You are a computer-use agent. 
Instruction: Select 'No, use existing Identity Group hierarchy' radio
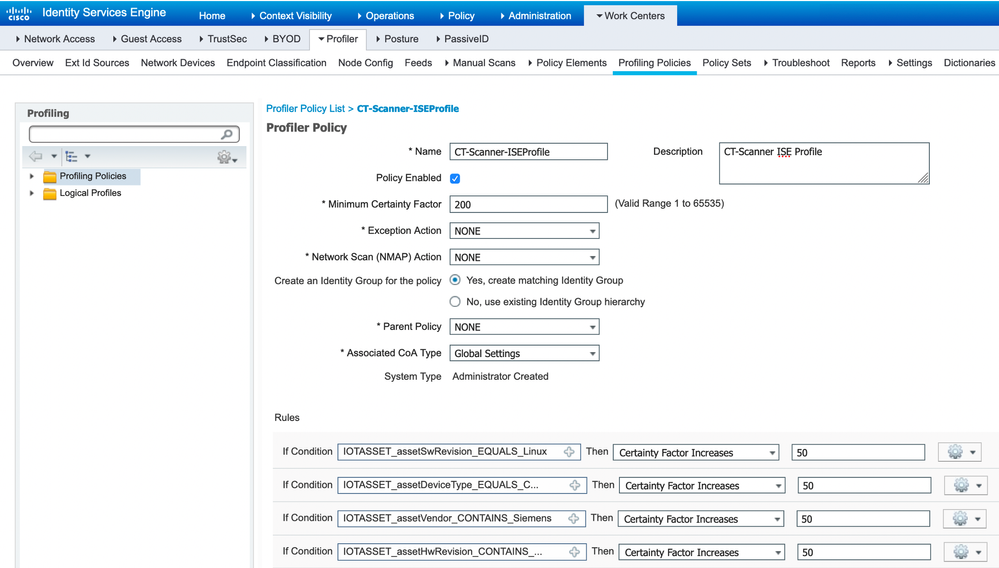[x=455, y=302]
